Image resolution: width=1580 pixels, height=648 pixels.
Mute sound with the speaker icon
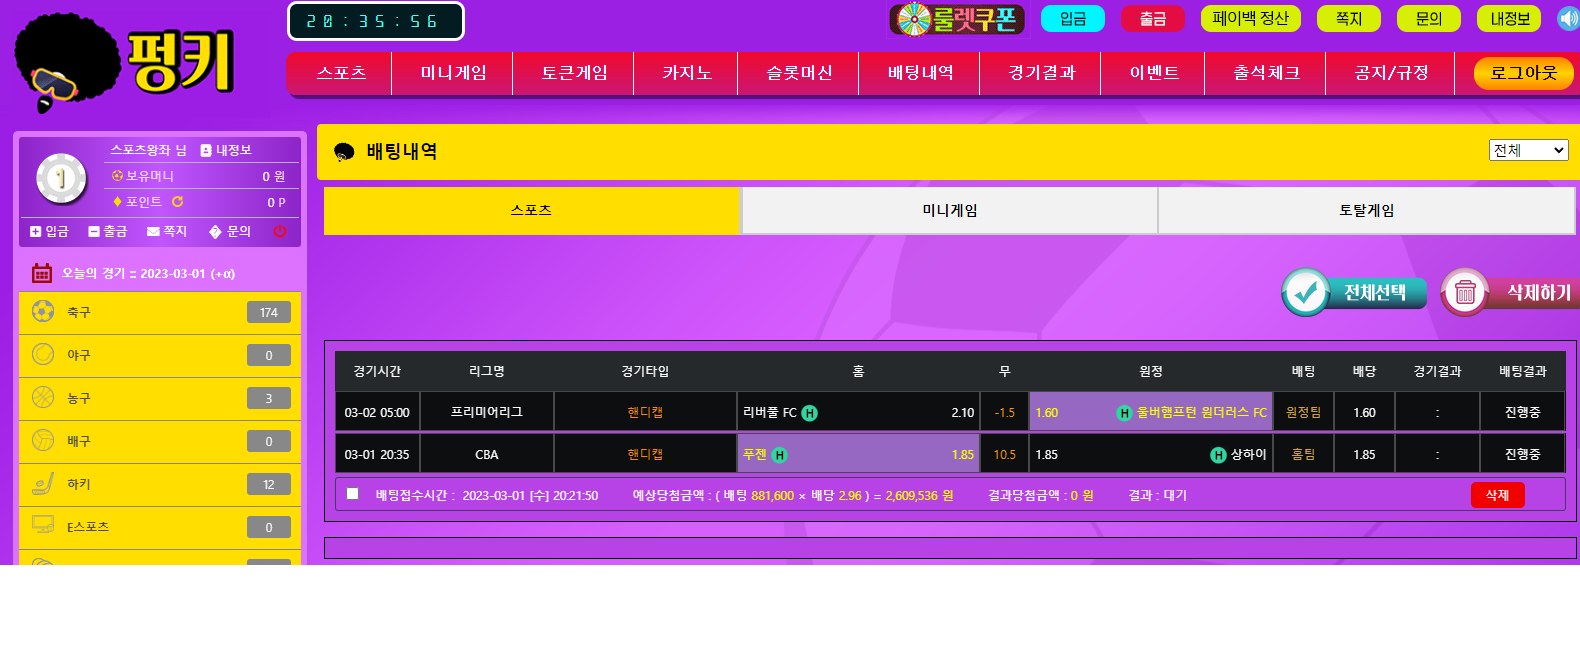(1568, 18)
